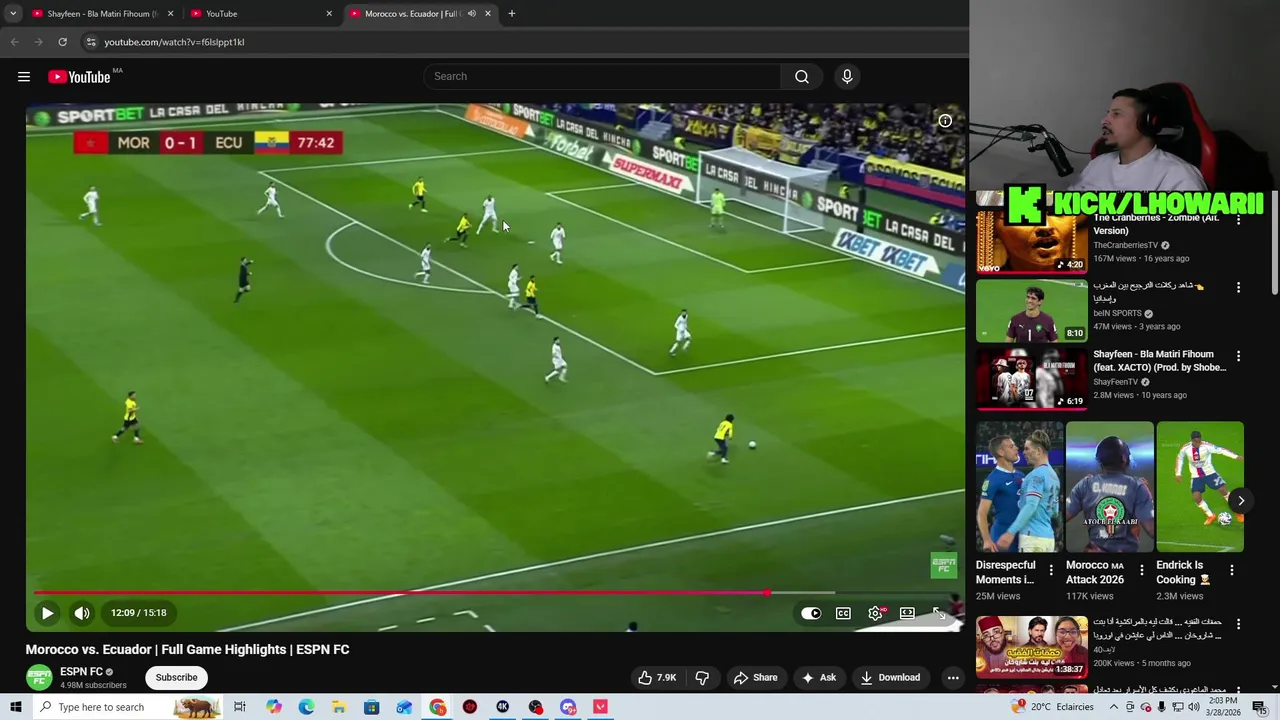Click the 20°C weather widget in taskbar

(1053, 707)
